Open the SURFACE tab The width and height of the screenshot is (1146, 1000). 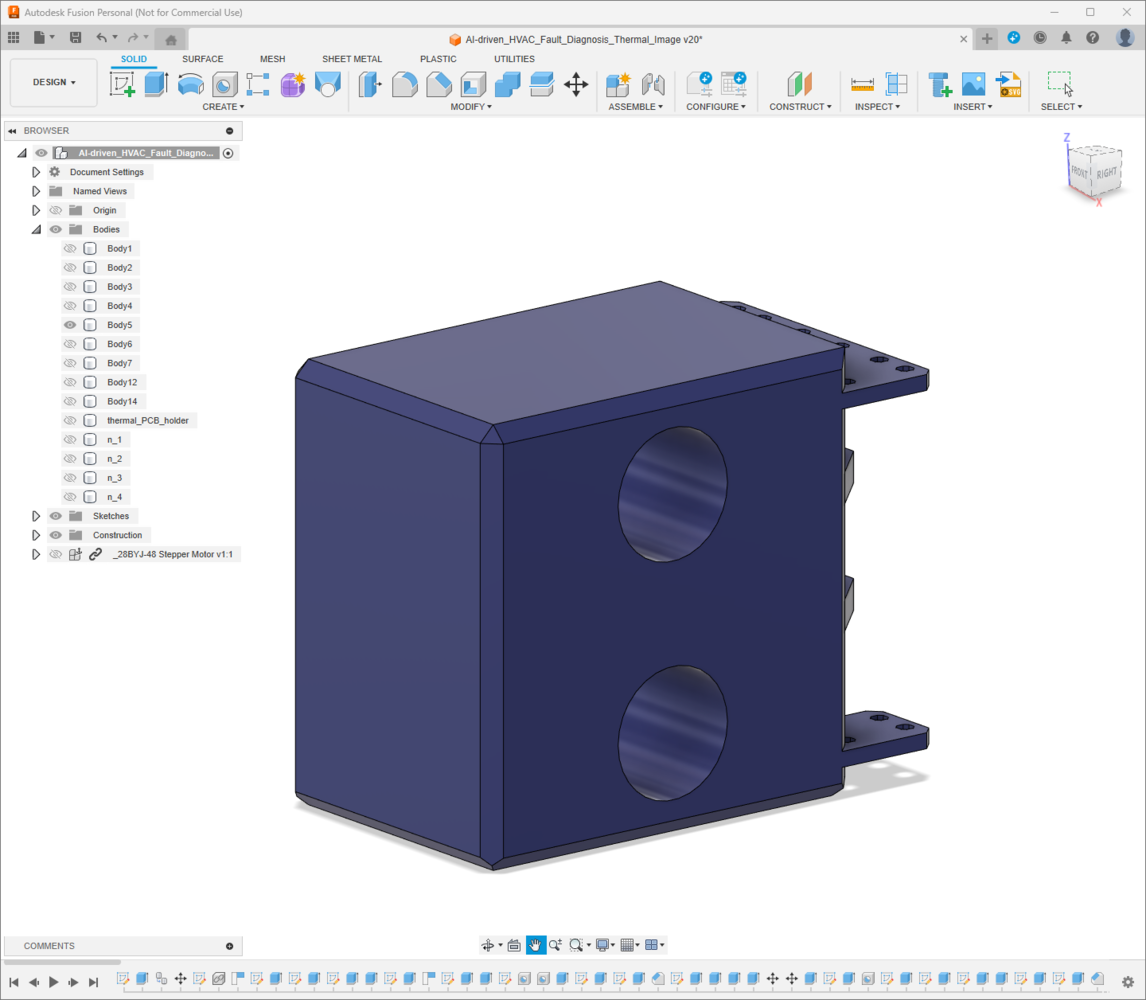pos(202,59)
